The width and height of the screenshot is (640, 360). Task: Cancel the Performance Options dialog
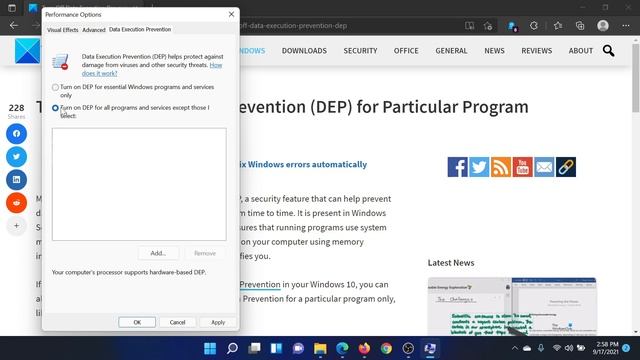[x=178, y=322]
